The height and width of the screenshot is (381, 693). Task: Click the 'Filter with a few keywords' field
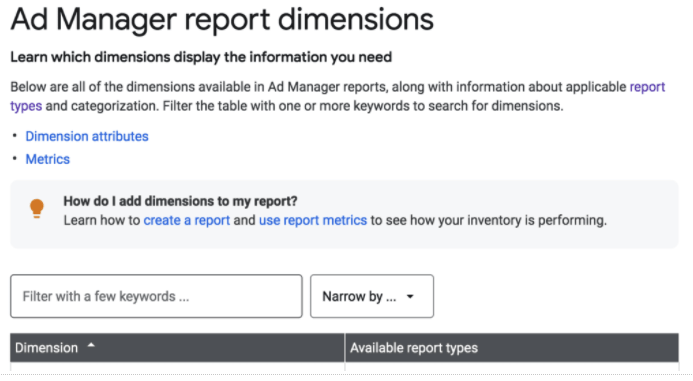[156, 296]
